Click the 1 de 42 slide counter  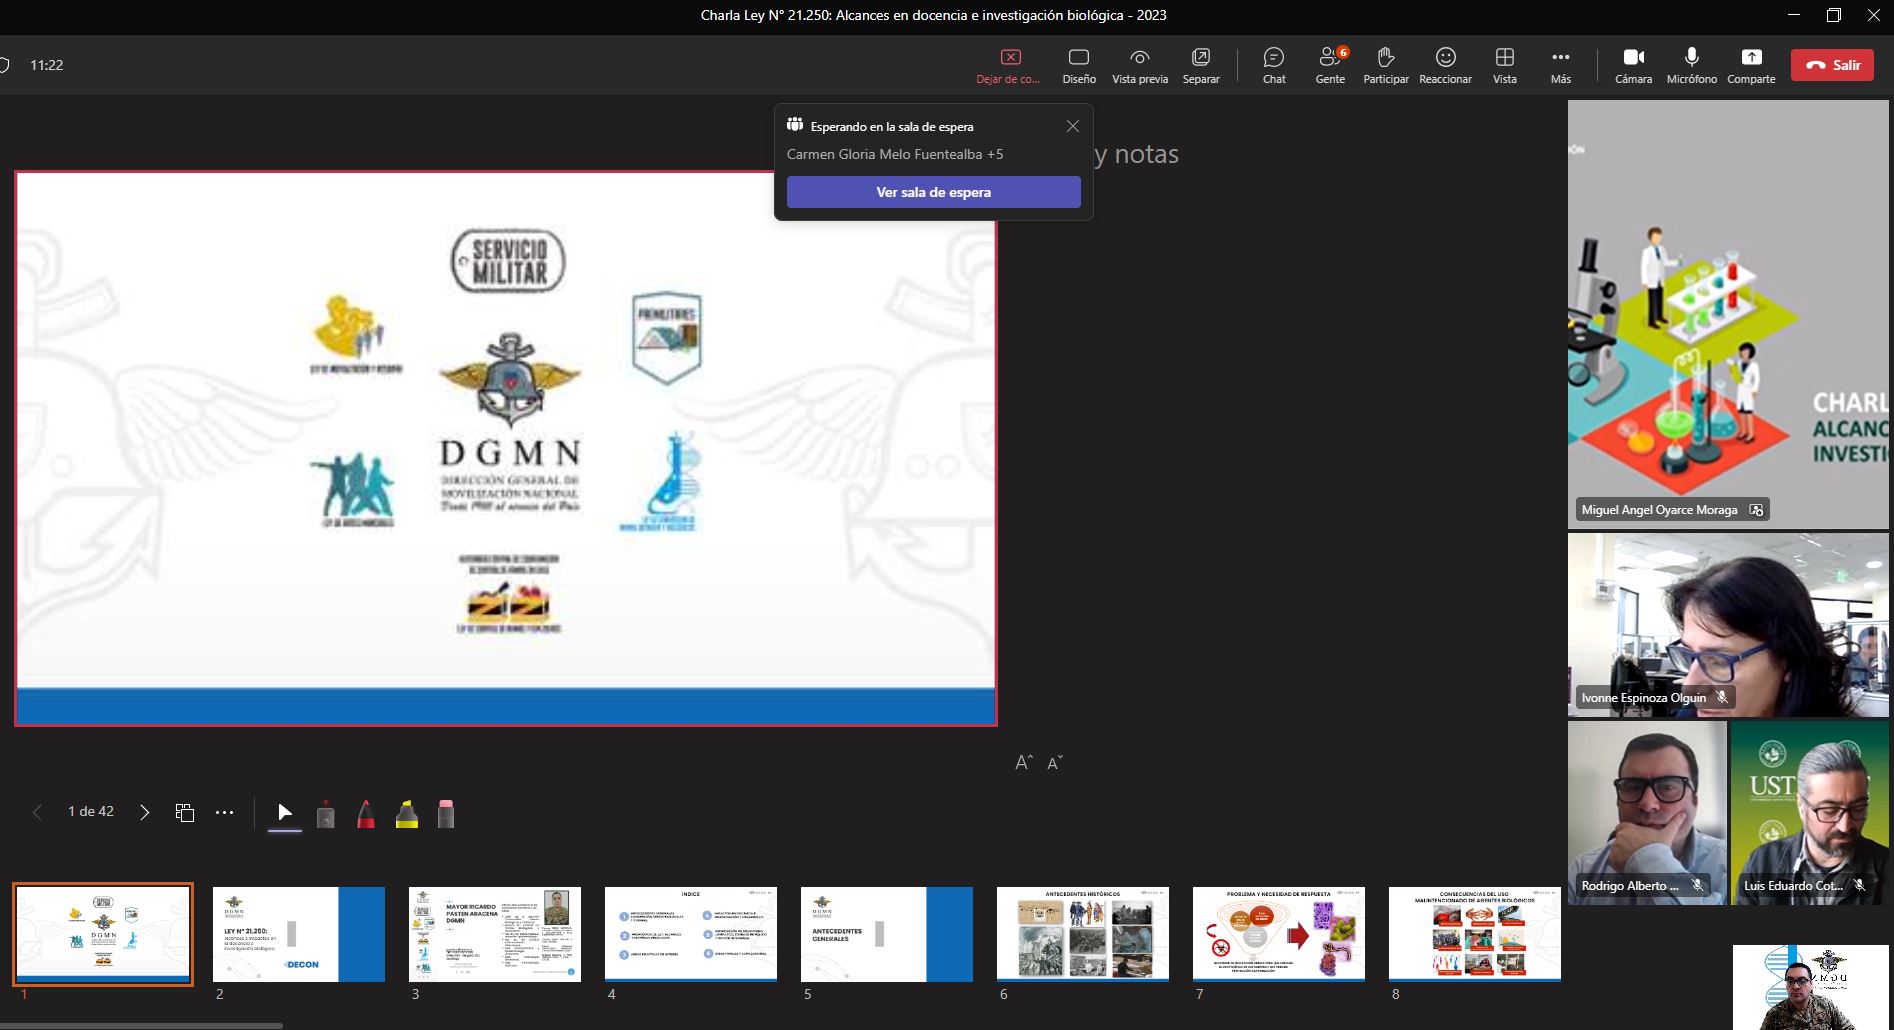(x=91, y=811)
